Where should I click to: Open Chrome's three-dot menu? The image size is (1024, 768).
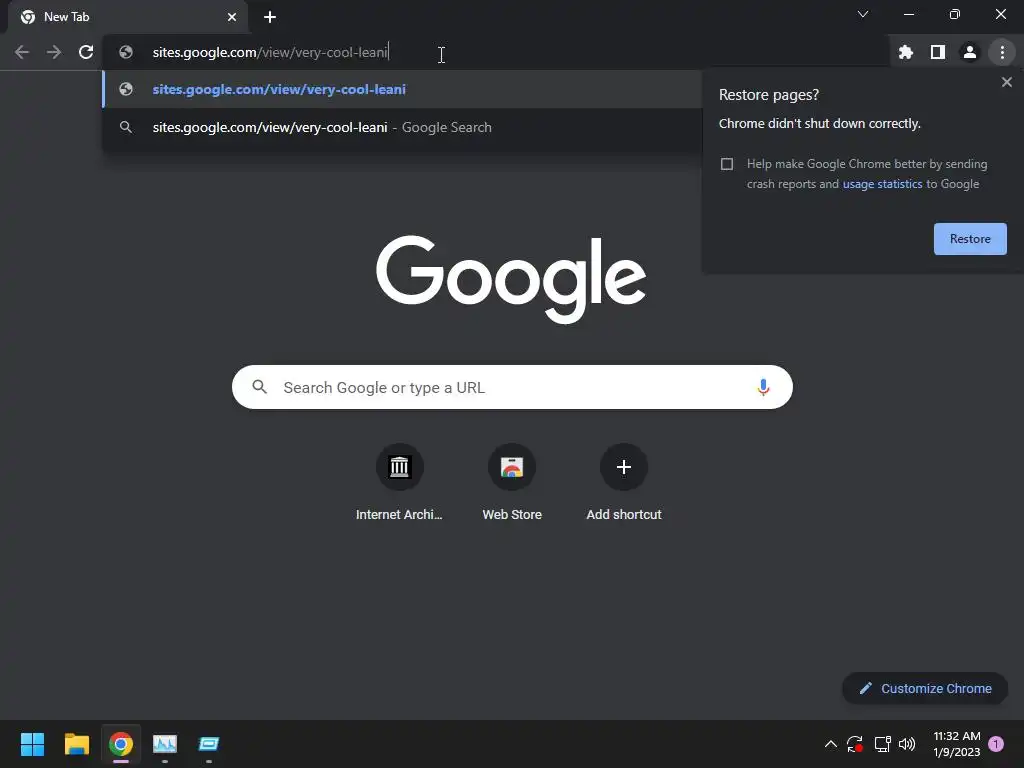[x=1002, y=52]
